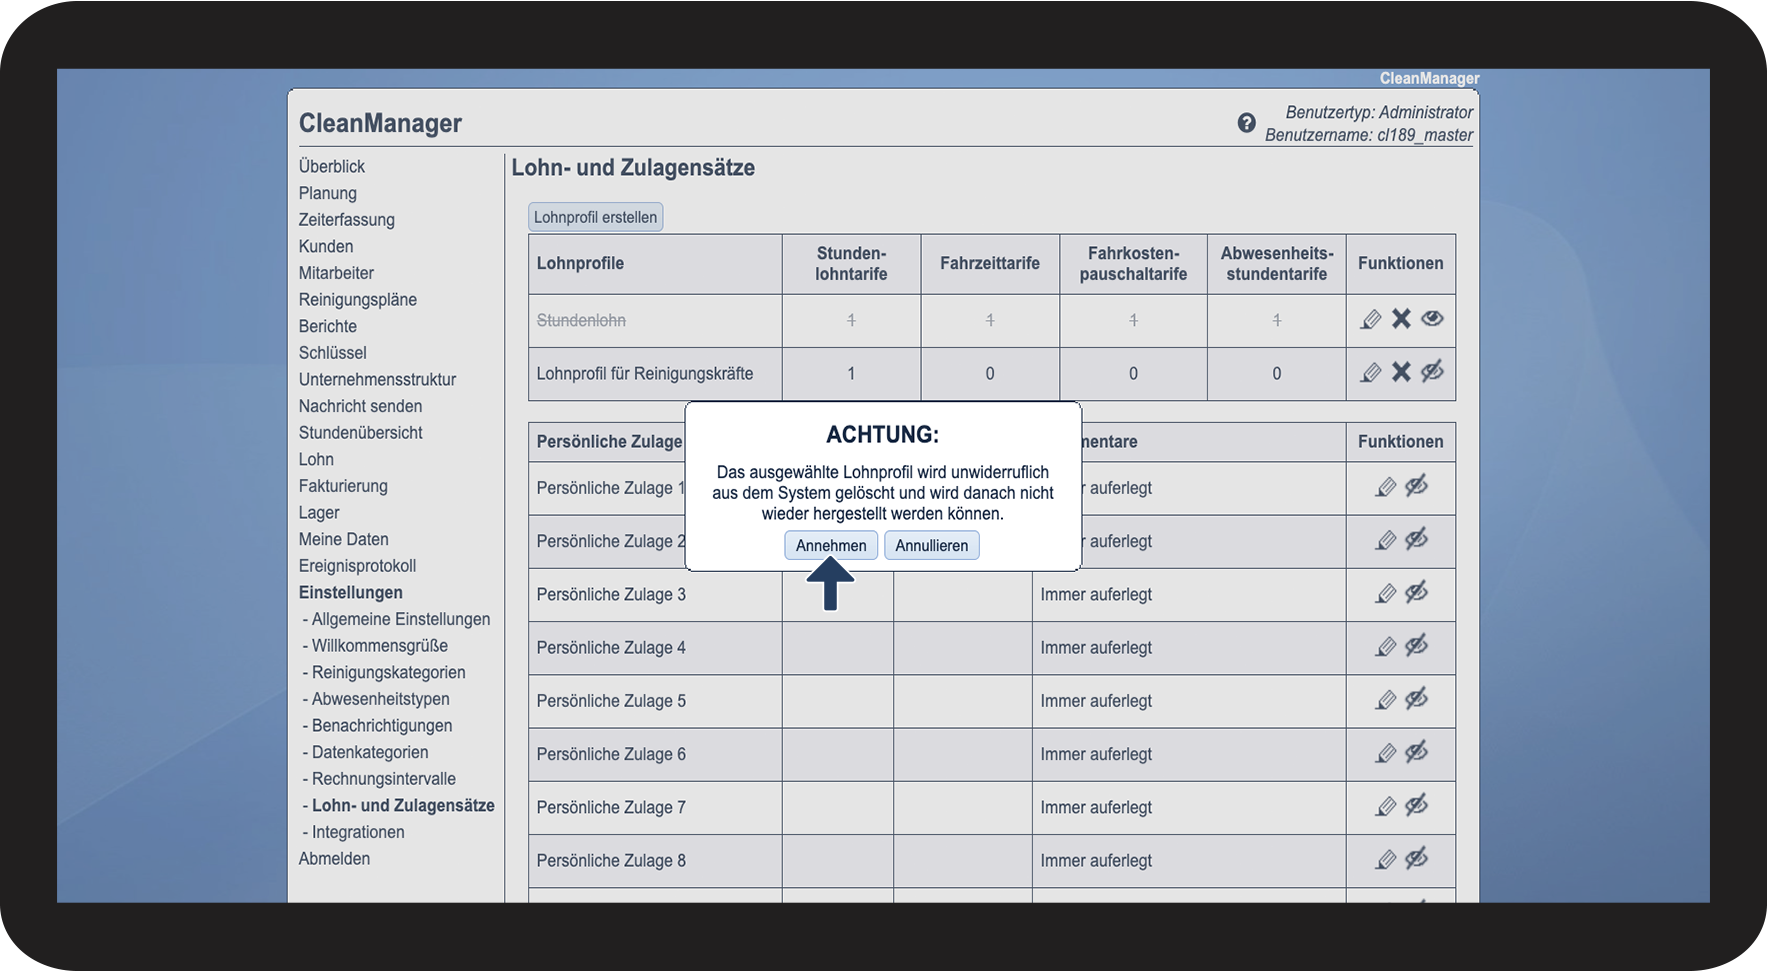Screen dimensions: 1767x971
Task: Toggle visibility eye for Persönliche Zulage 7
Action: pos(1416,805)
